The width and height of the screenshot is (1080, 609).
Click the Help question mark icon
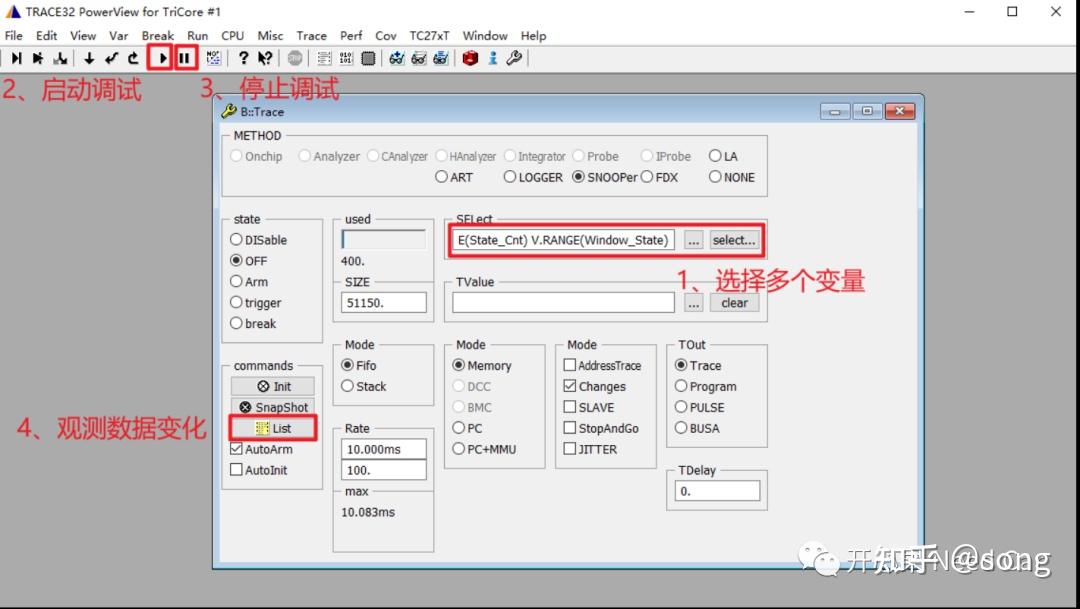point(243,57)
